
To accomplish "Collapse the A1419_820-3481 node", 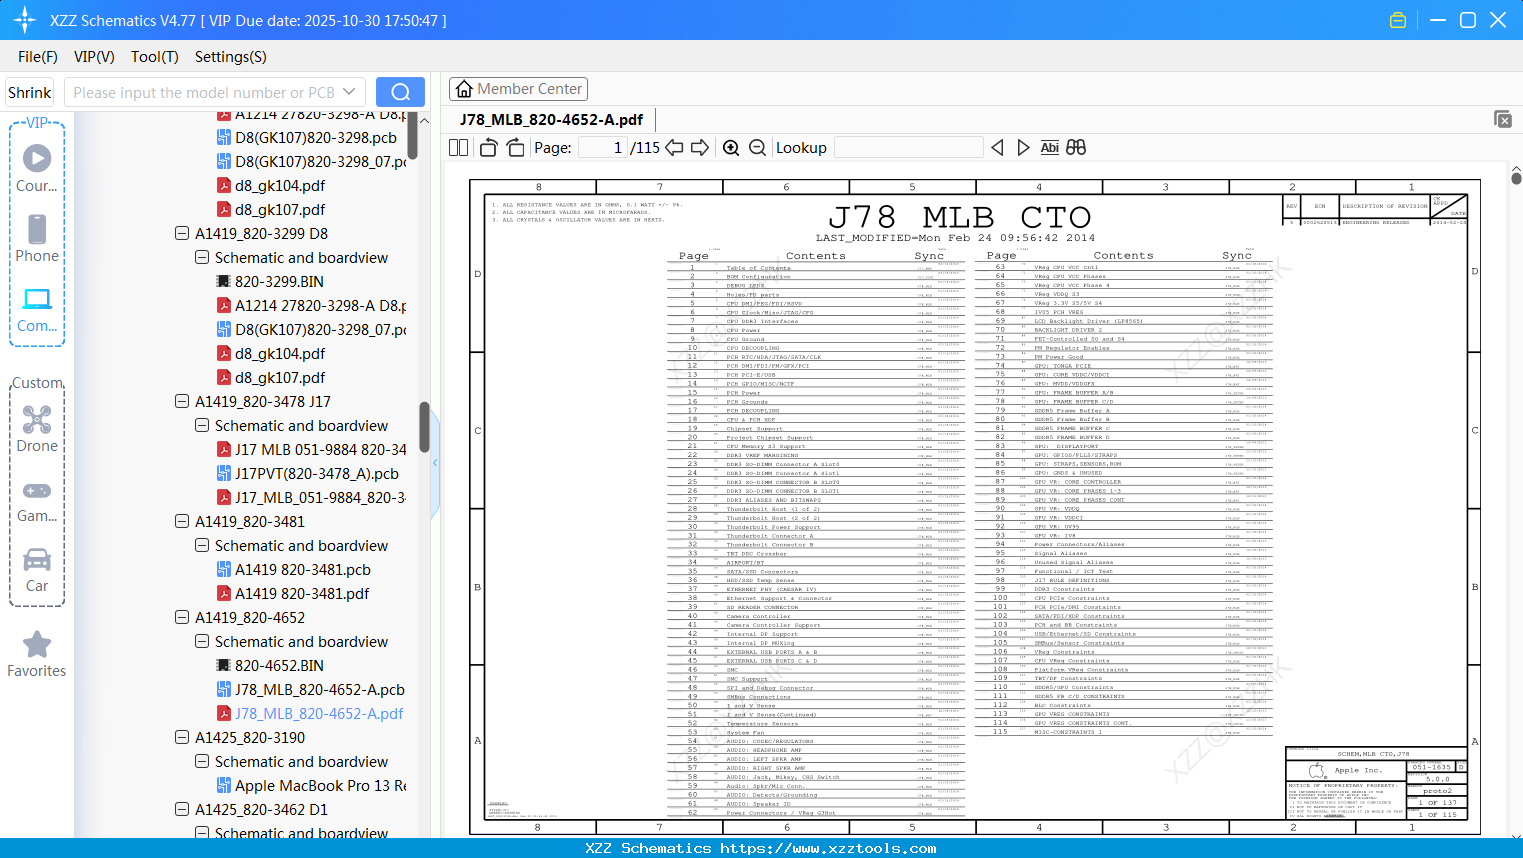I will pyautogui.click(x=182, y=522).
